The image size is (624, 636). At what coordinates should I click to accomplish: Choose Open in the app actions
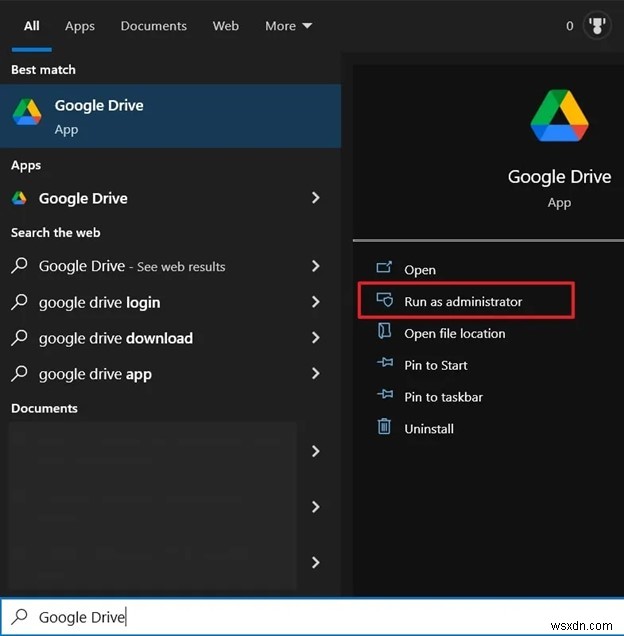(x=420, y=270)
